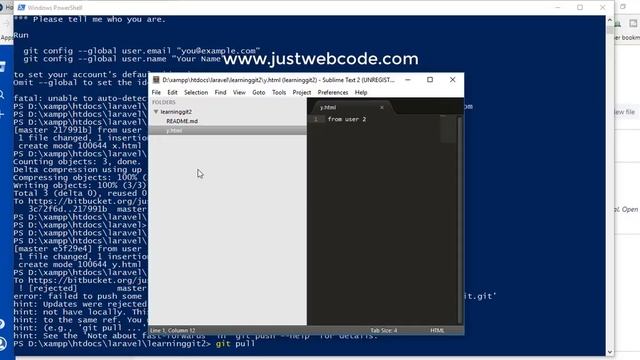Open the Preferences menu
This screenshot has width=640, height=360.
pyautogui.click(x=333, y=93)
